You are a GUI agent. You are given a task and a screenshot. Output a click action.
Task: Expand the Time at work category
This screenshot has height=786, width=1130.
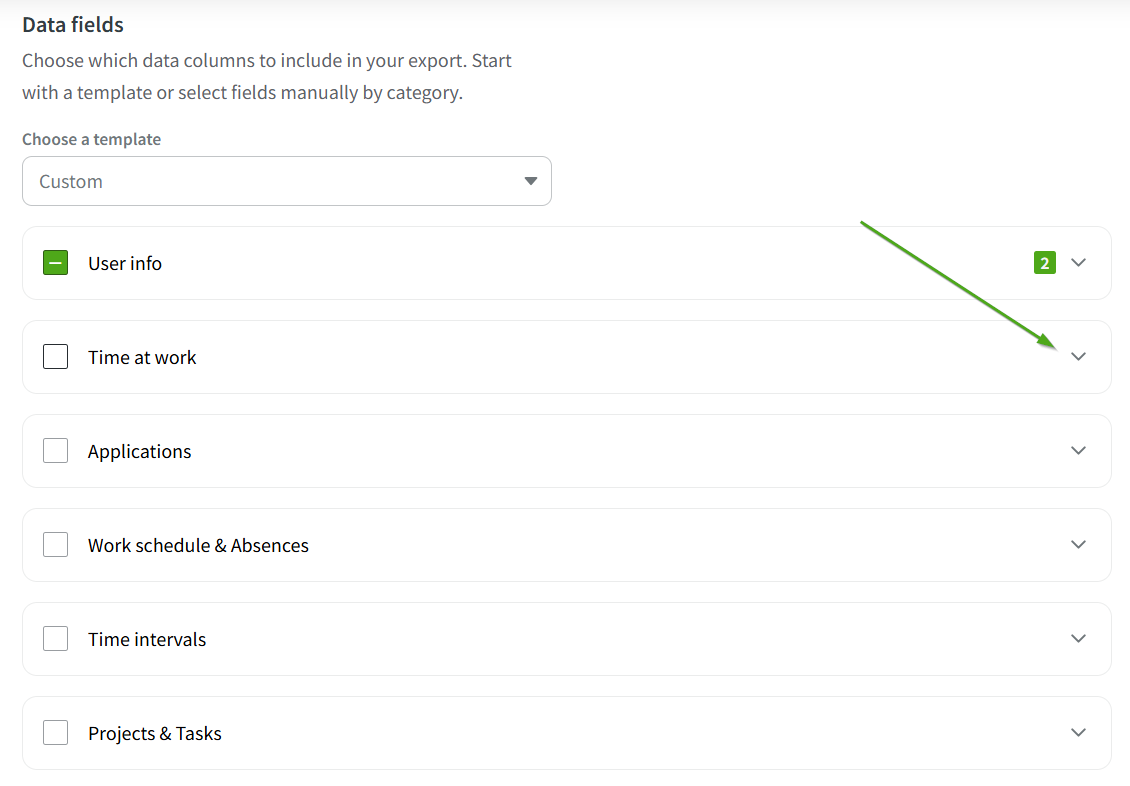tap(1079, 356)
